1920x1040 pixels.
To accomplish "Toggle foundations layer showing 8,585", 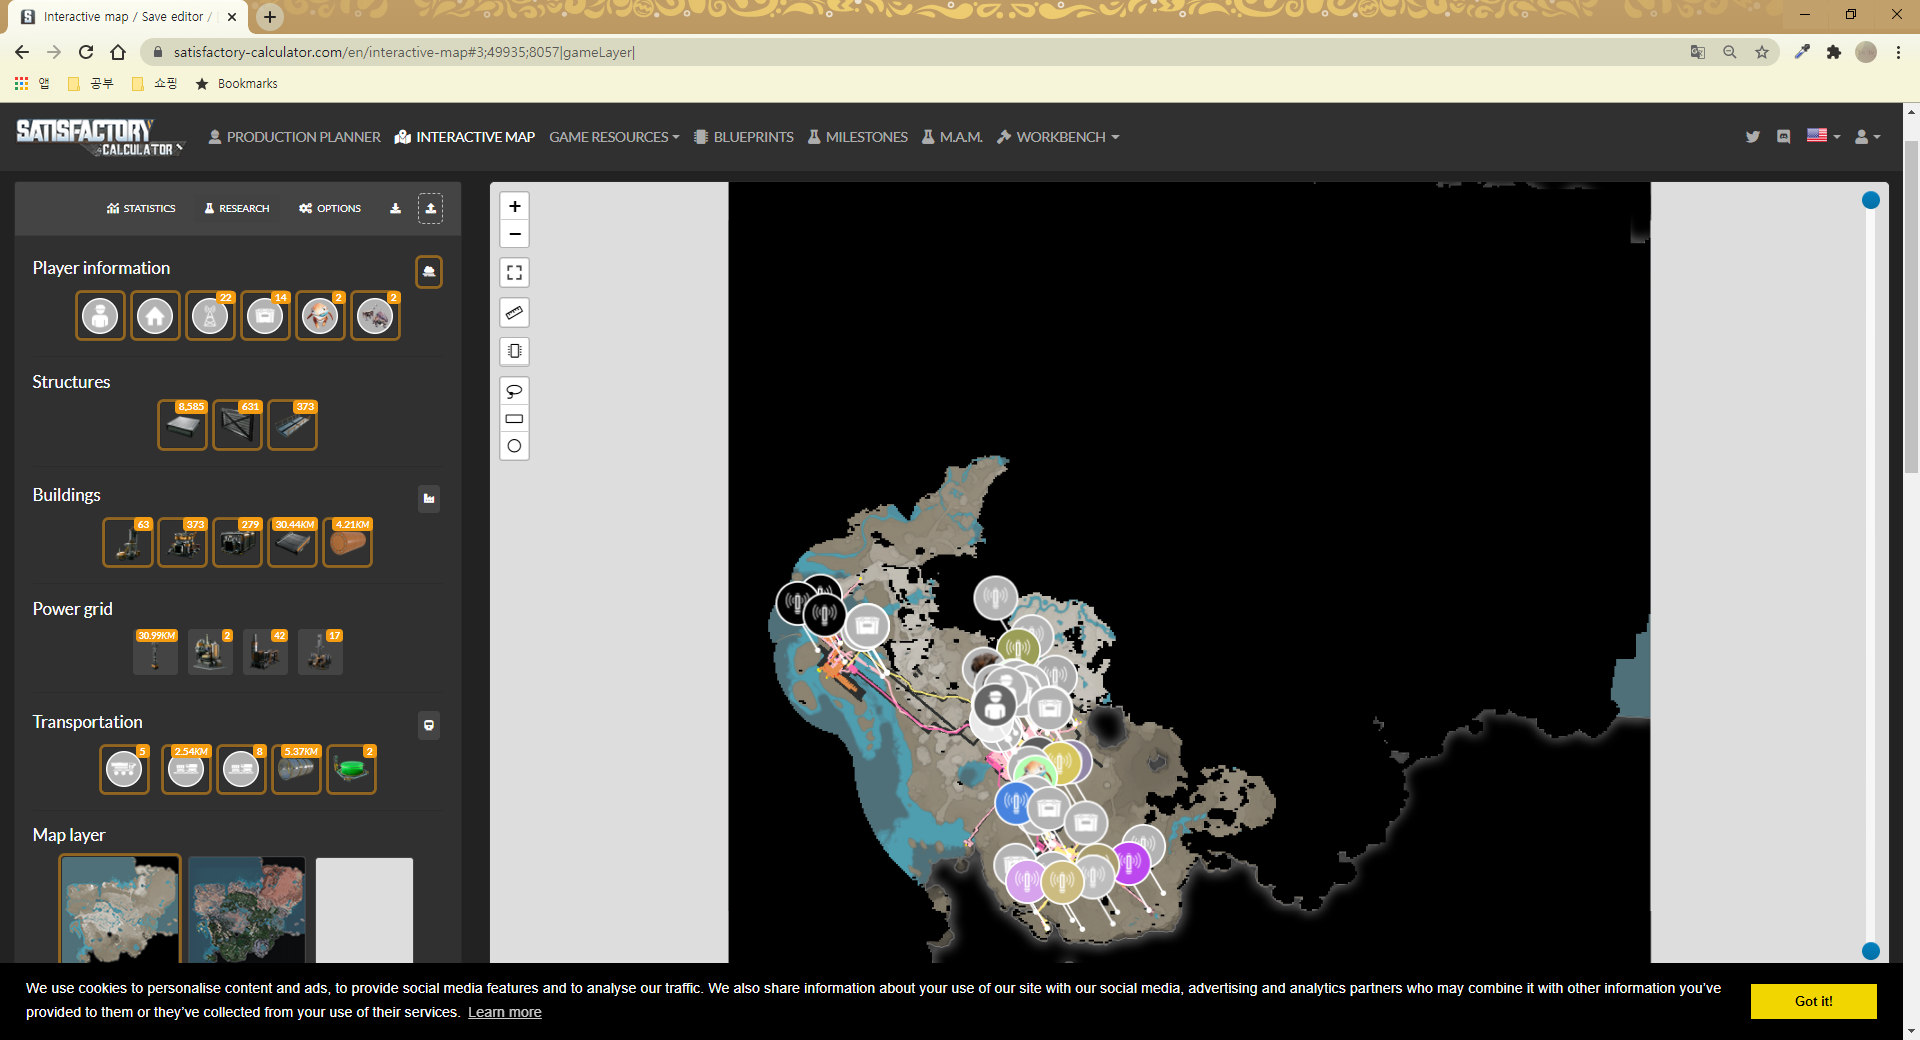I will pyautogui.click(x=183, y=425).
